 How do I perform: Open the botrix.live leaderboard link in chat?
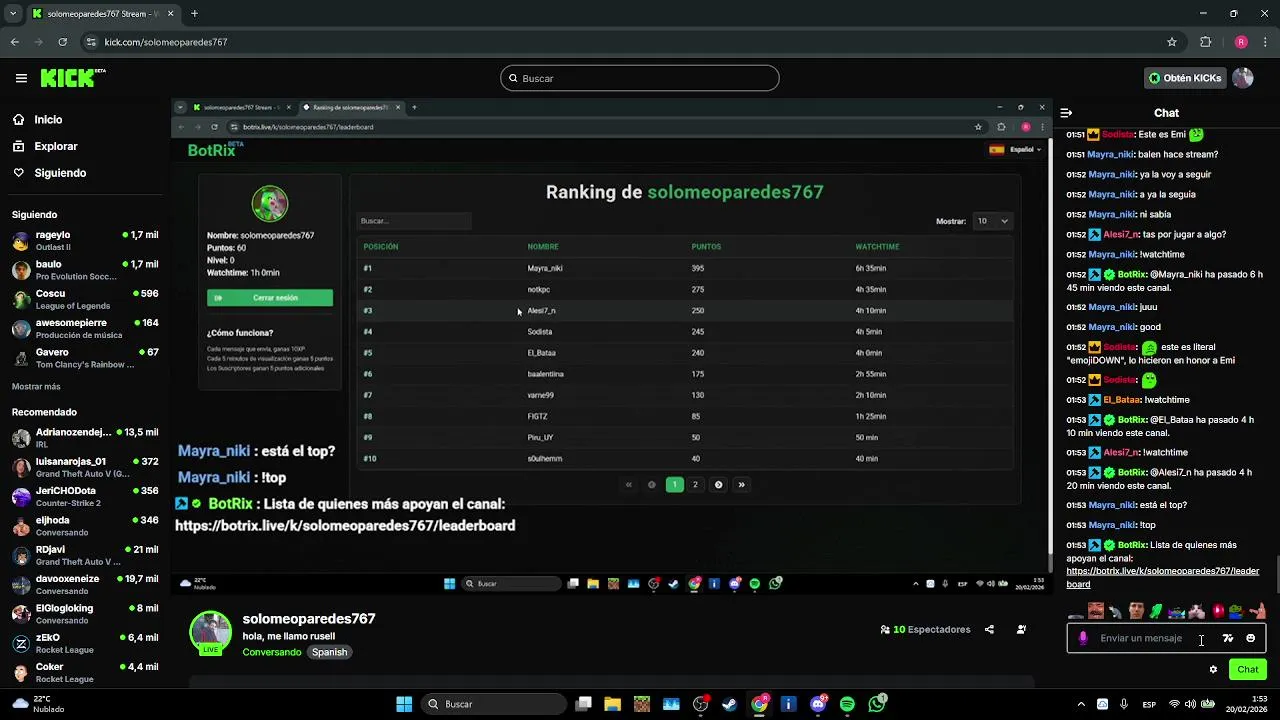[1162, 577]
